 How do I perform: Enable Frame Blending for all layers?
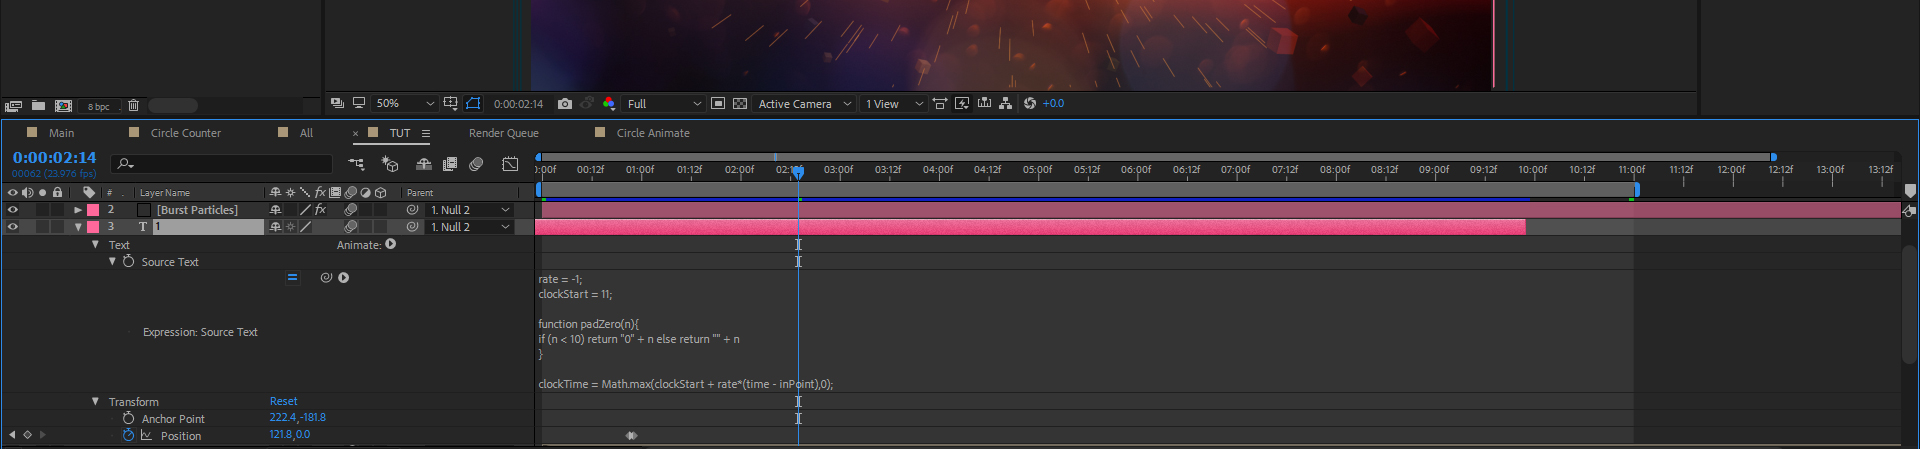pos(450,163)
